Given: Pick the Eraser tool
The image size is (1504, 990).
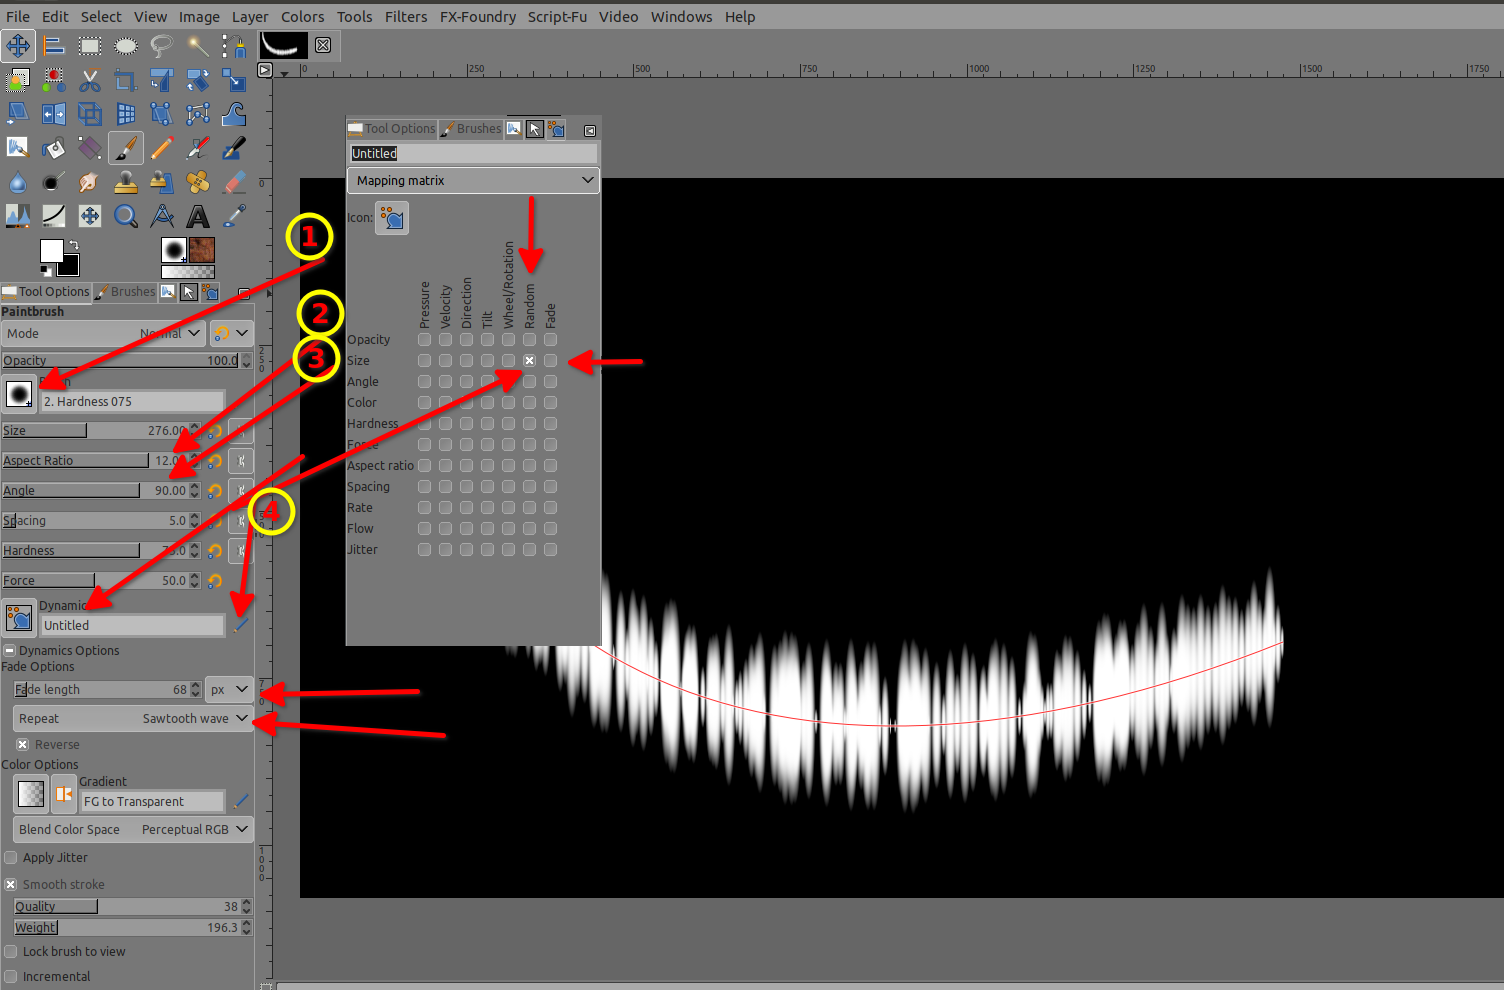Looking at the screenshot, I should [x=234, y=182].
